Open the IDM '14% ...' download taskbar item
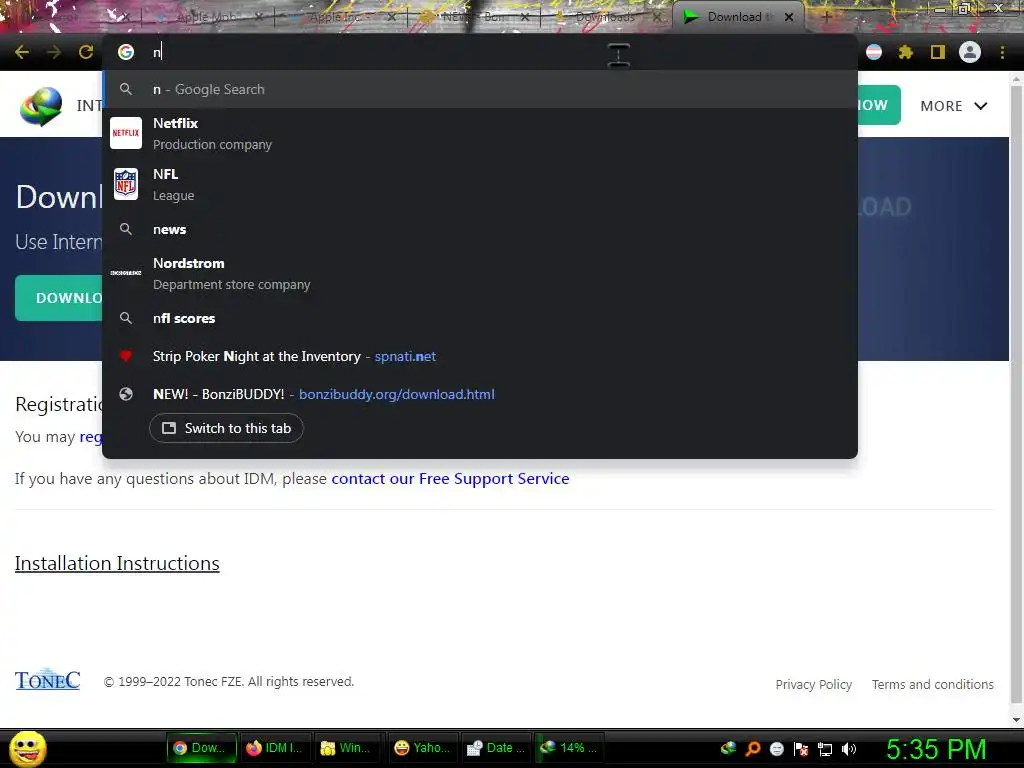This screenshot has height=768, width=1024. click(569, 748)
